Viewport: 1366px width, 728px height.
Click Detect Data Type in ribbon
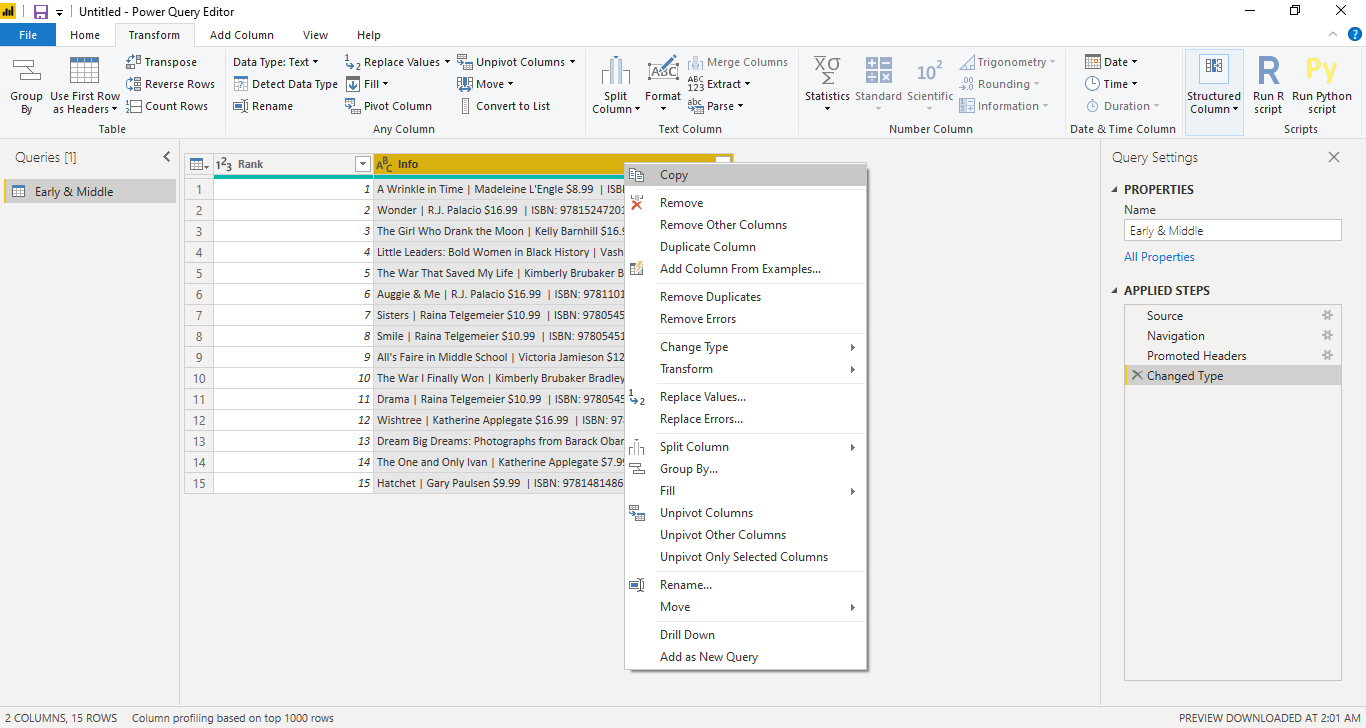click(x=285, y=84)
